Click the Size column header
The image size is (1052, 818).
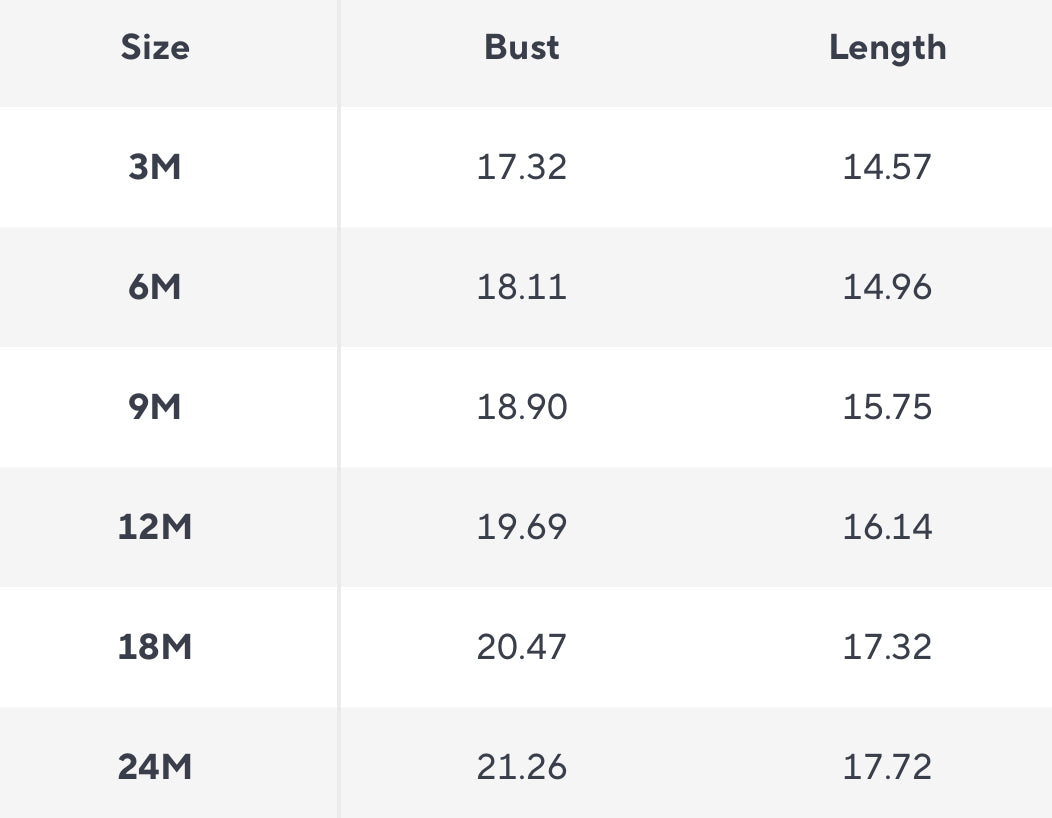(x=155, y=48)
